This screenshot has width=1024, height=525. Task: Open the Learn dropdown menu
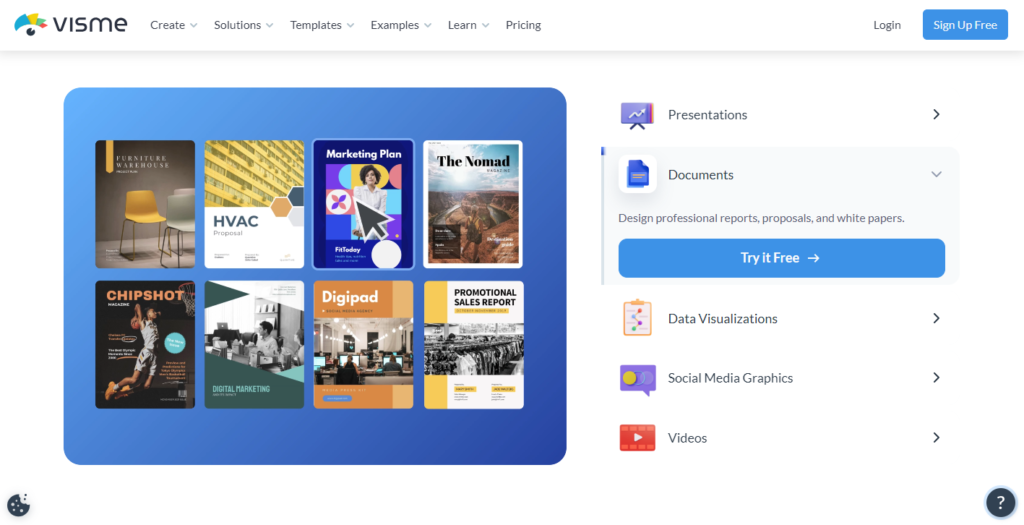(x=468, y=25)
